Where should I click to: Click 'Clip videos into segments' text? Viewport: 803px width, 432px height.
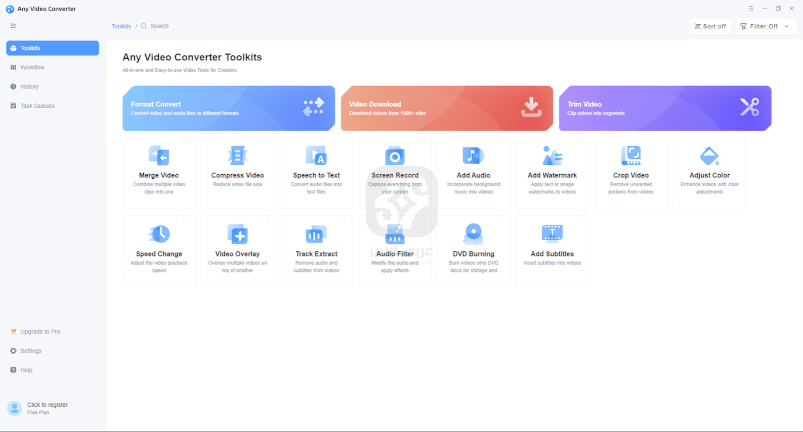click(596, 113)
